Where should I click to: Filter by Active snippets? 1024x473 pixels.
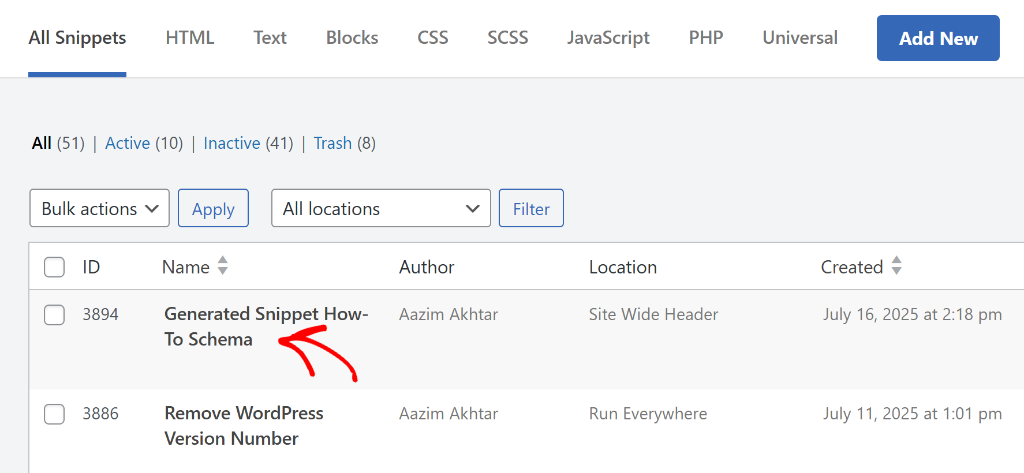127,143
